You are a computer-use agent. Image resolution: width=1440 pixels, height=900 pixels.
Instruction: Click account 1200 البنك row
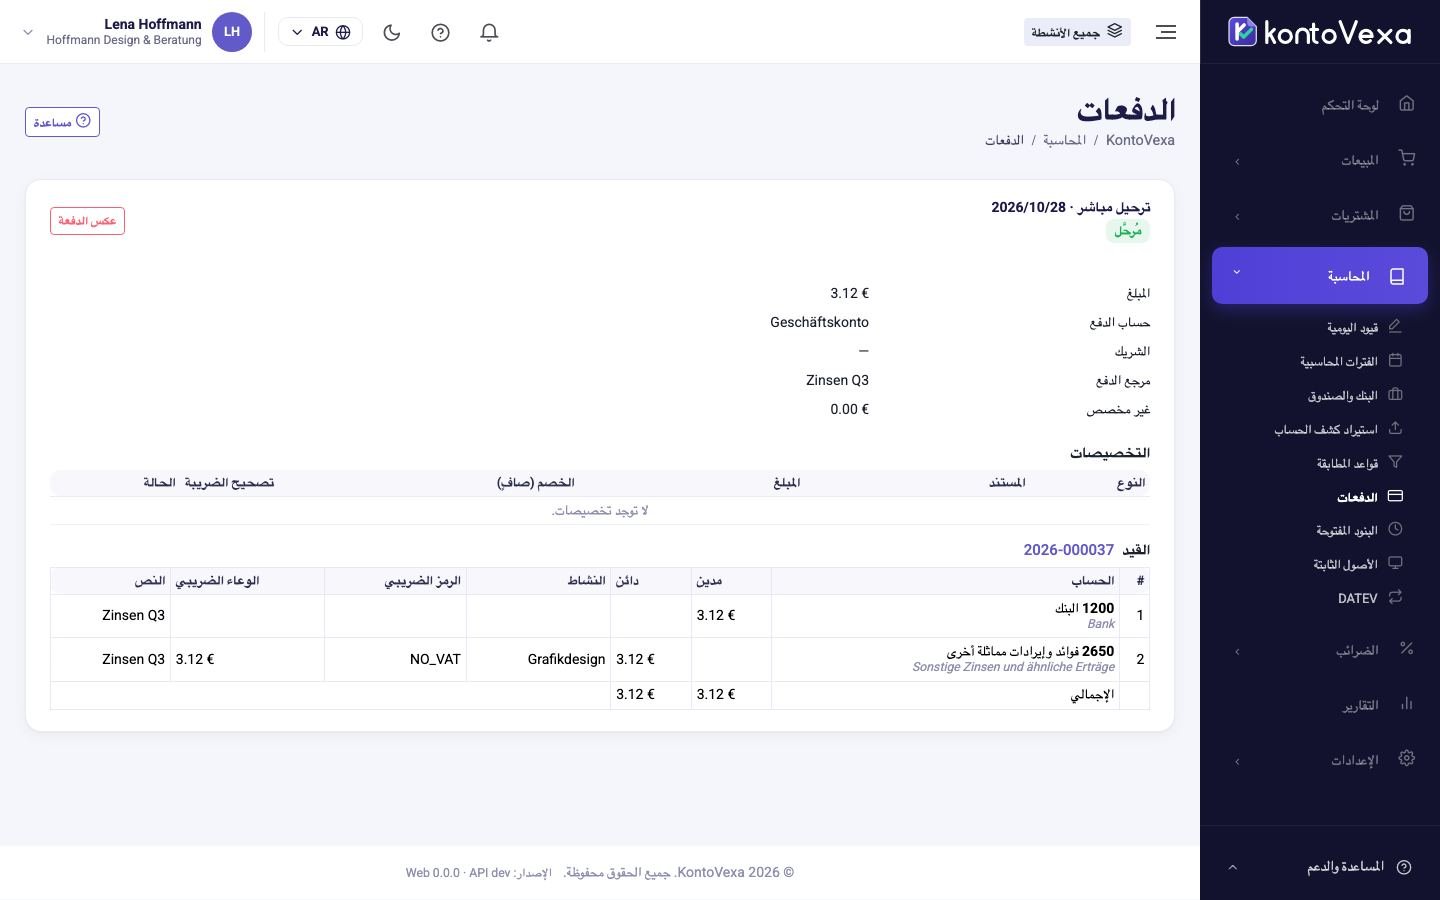coord(600,616)
